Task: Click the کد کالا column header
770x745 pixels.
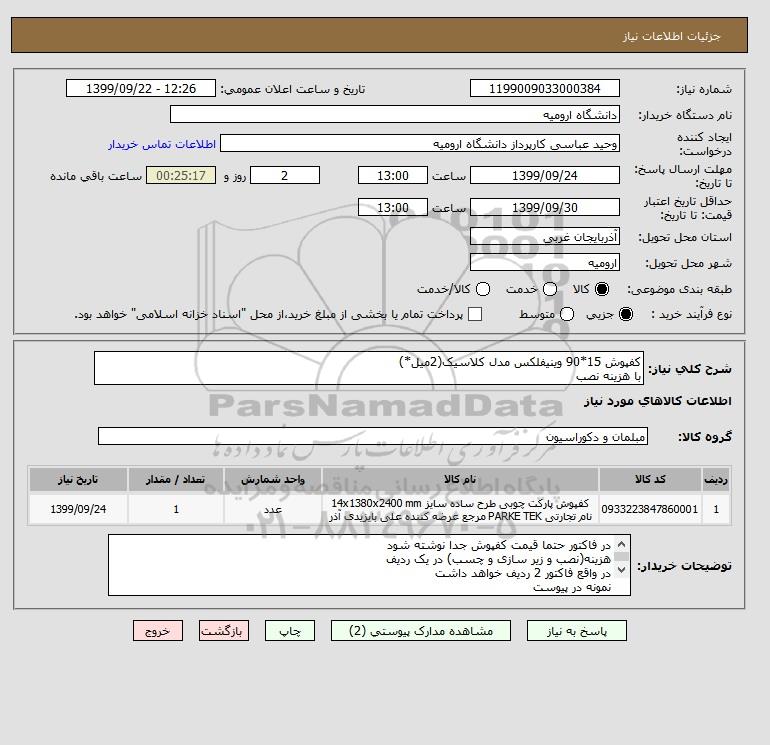Action: coord(650,479)
